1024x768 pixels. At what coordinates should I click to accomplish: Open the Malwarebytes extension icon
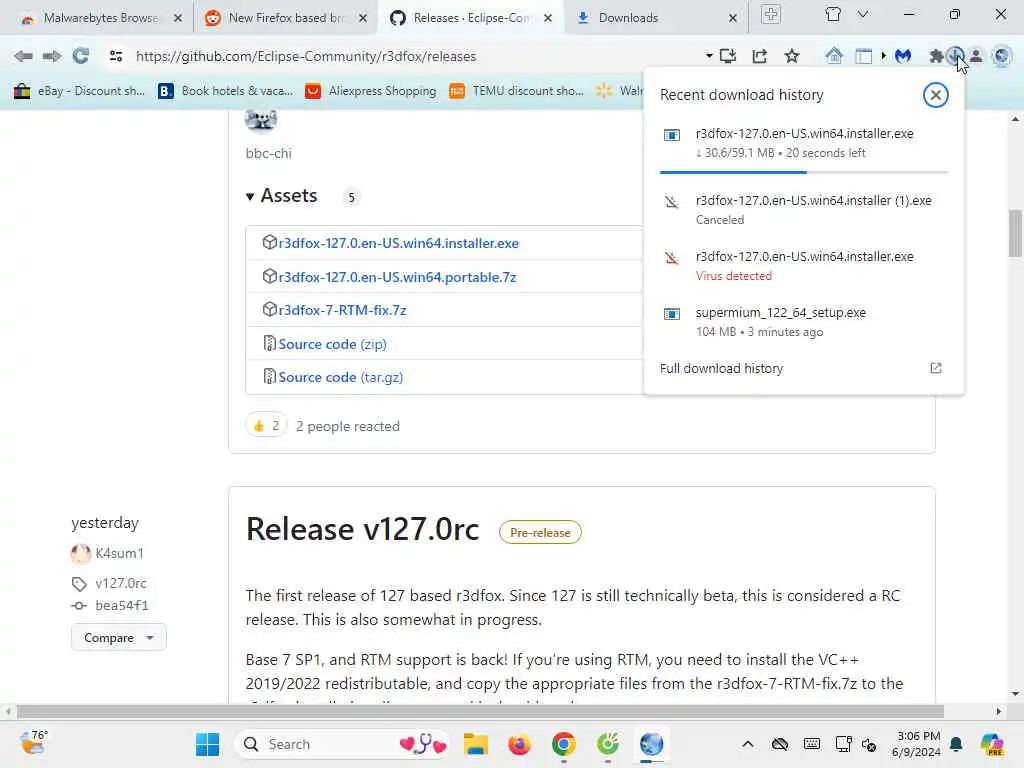click(x=903, y=56)
